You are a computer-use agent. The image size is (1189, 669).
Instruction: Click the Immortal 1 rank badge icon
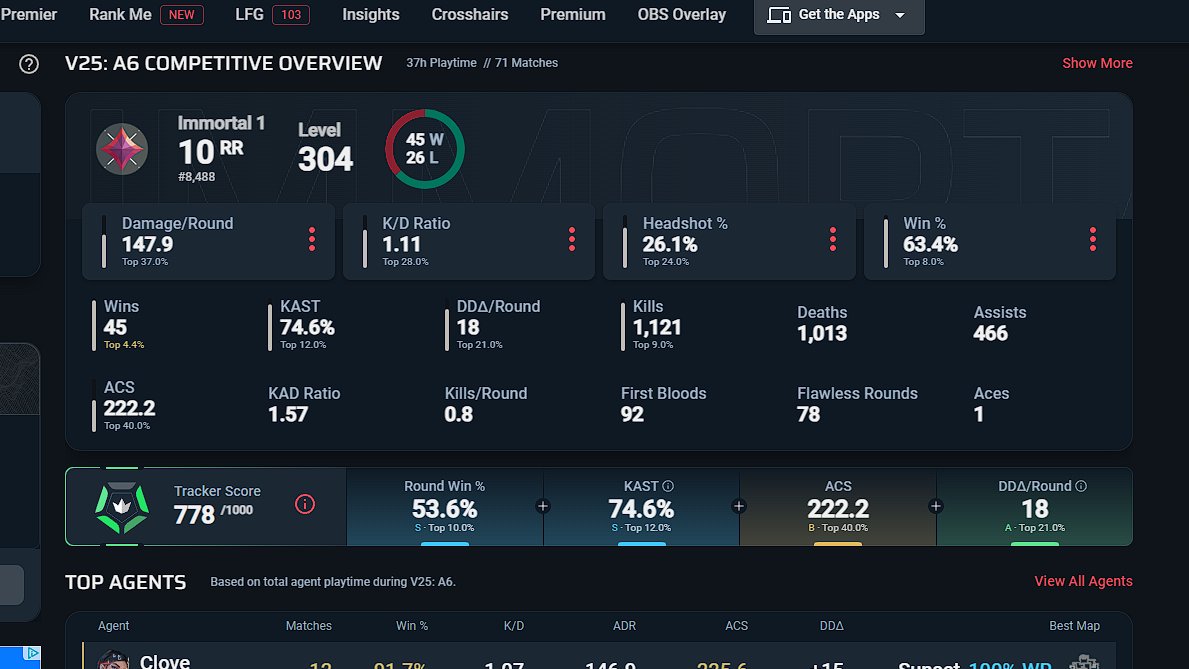pyautogui.click(x=122, y=149)
